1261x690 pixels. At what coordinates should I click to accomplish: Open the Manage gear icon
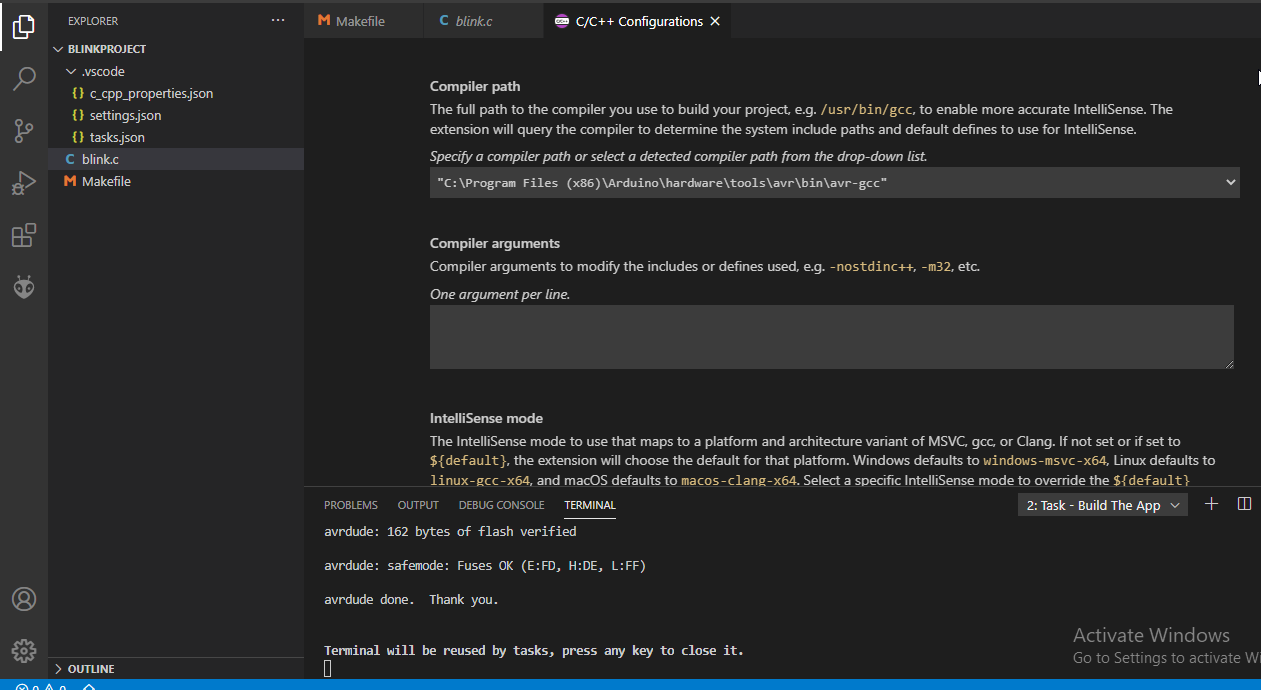23,650
